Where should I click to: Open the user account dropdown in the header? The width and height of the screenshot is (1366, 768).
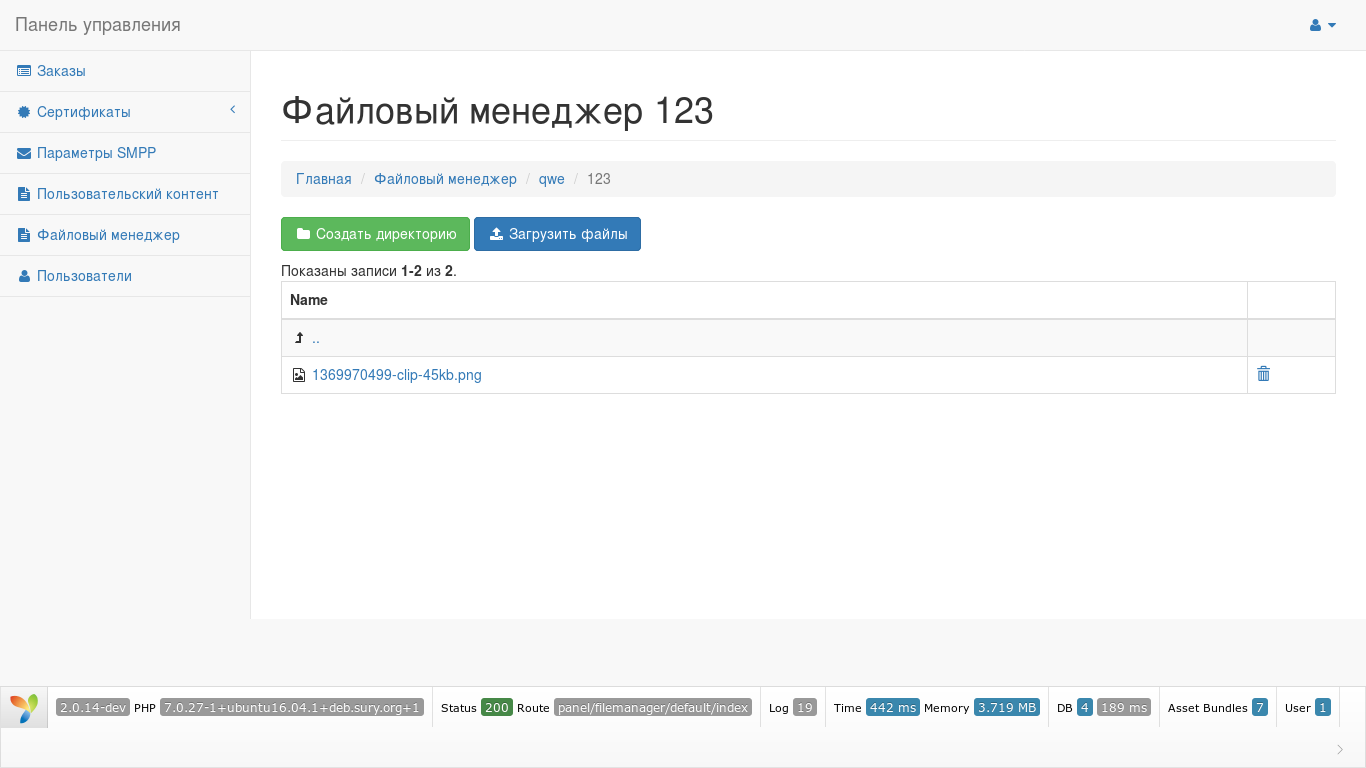[1323, 25]
